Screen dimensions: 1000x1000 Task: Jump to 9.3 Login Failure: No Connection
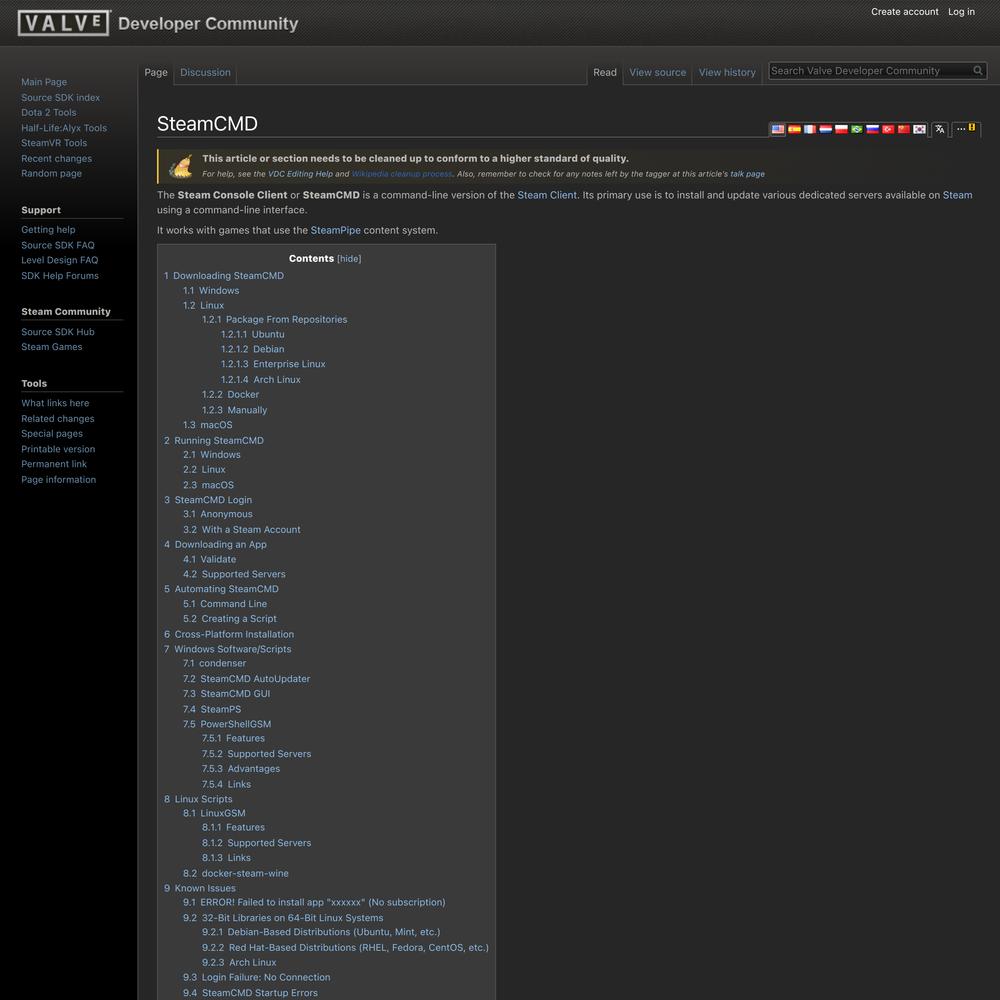256,978
